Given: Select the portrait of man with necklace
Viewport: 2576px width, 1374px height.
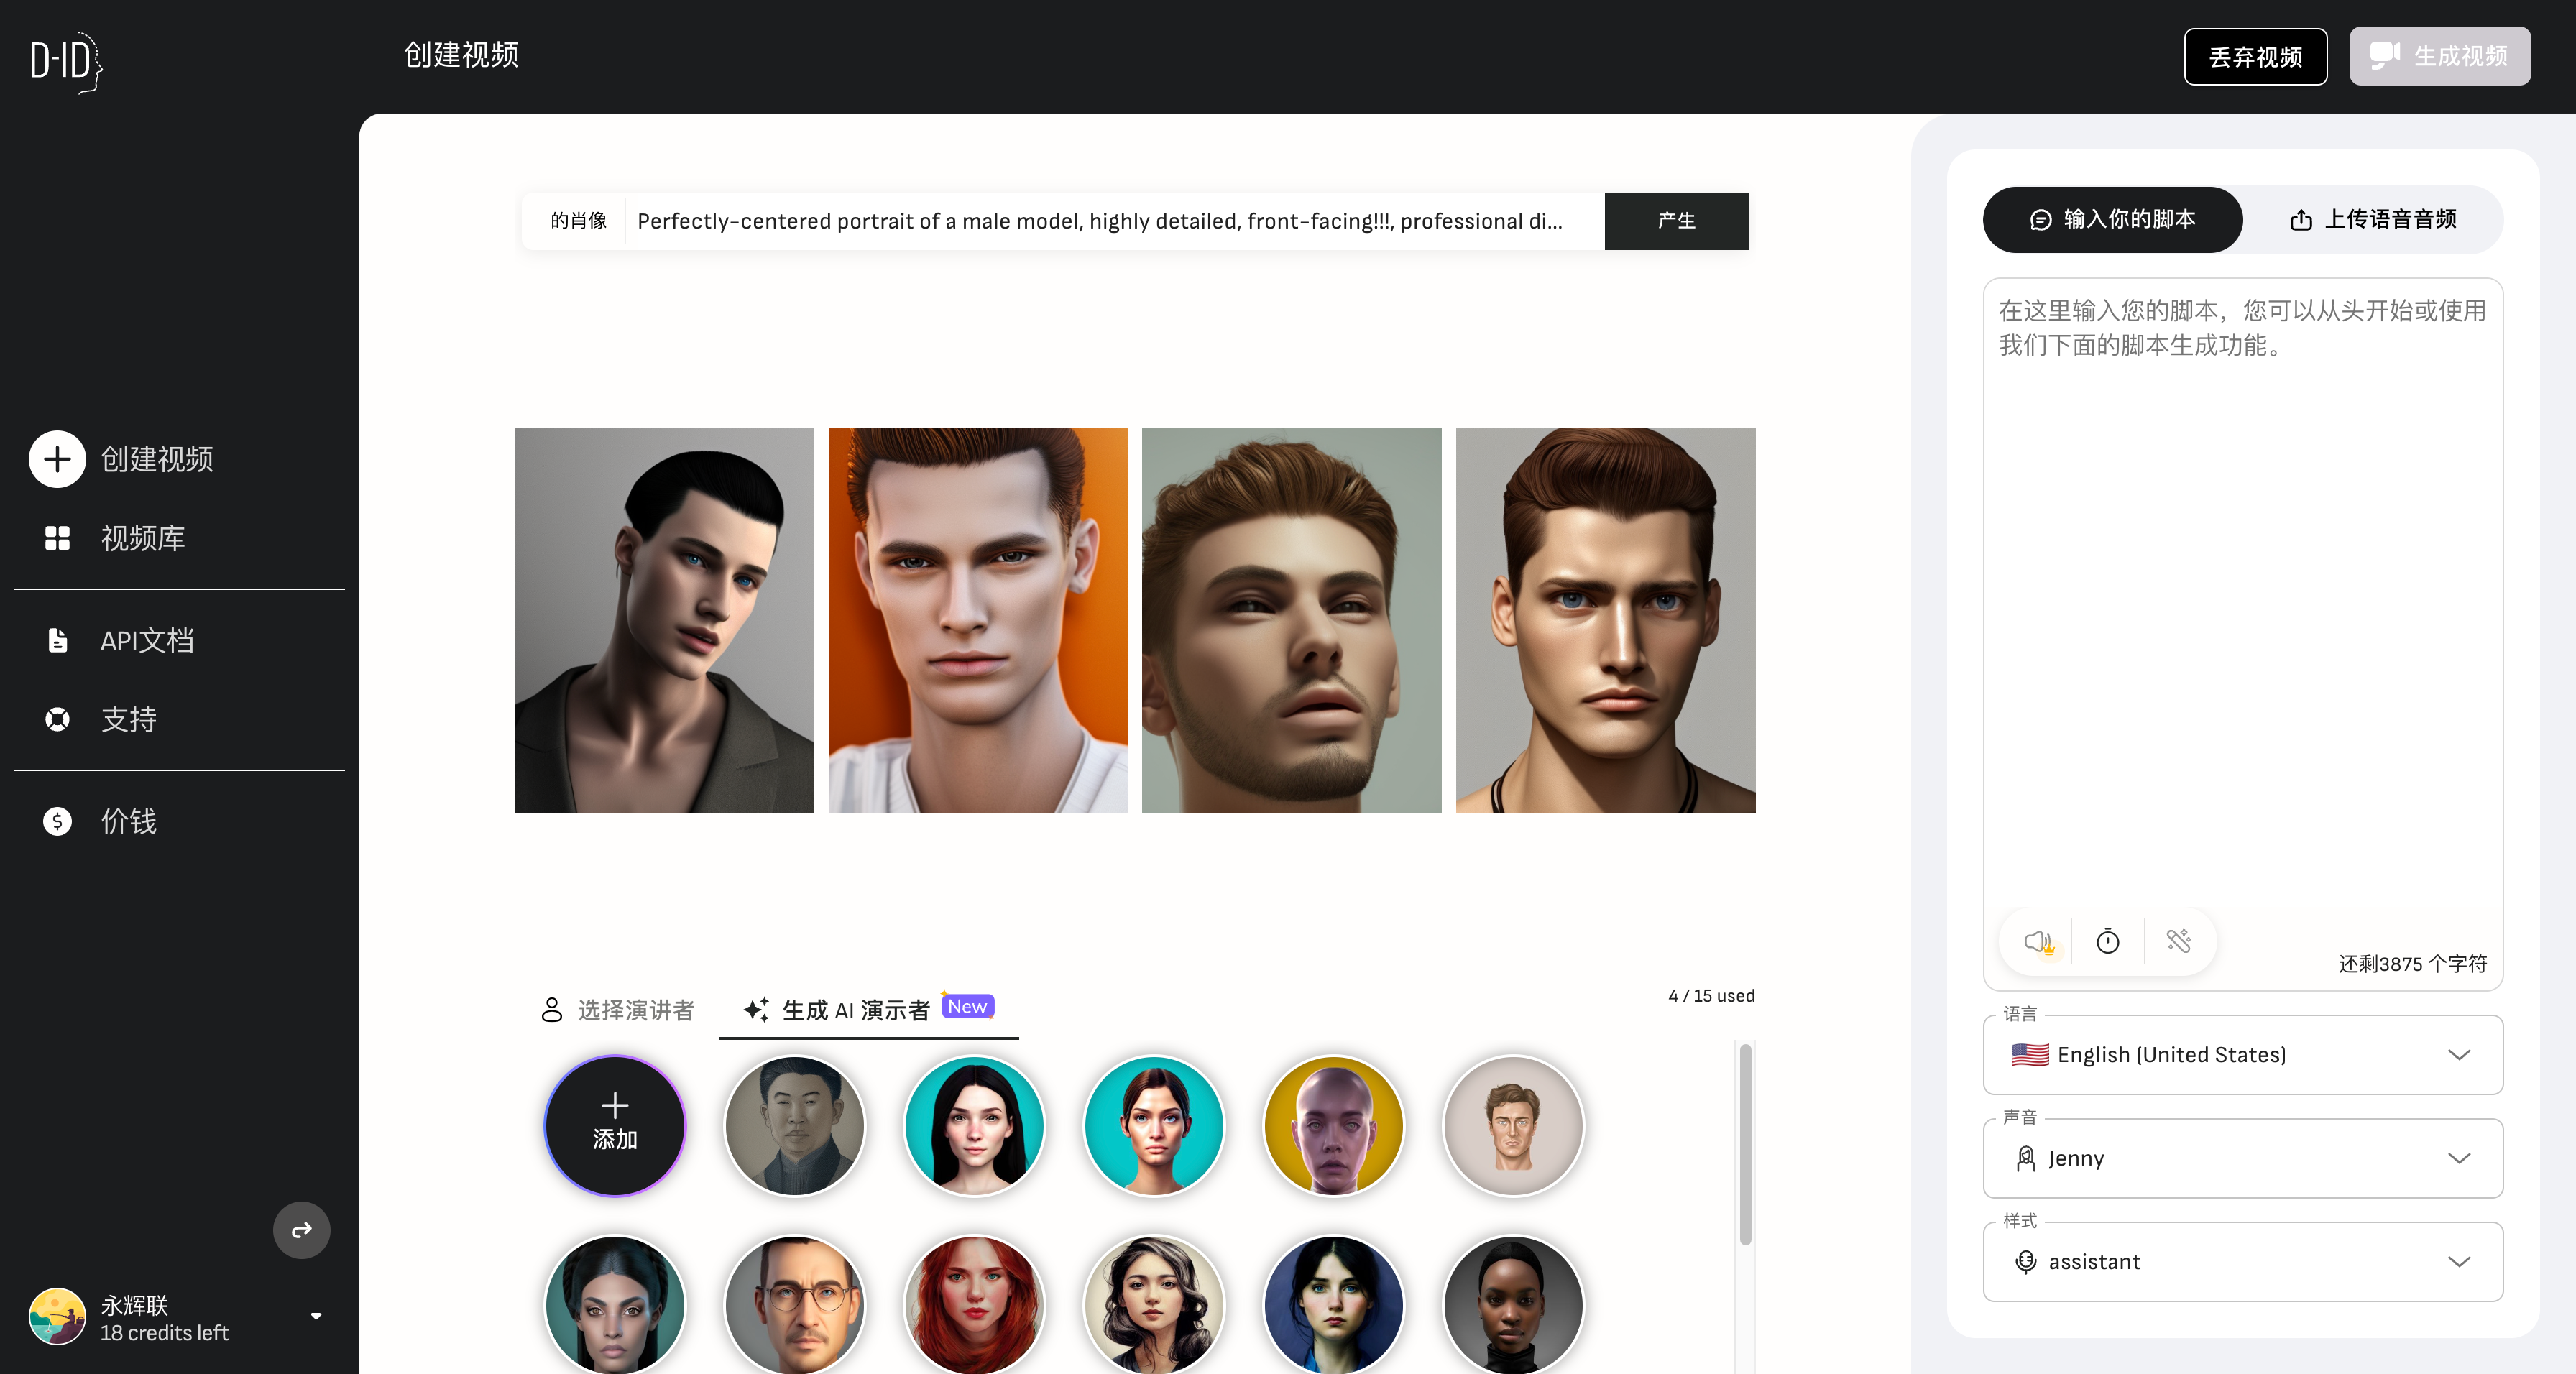Looking at the screenshot, I should pyautogui.click(x=1605, y=620).
